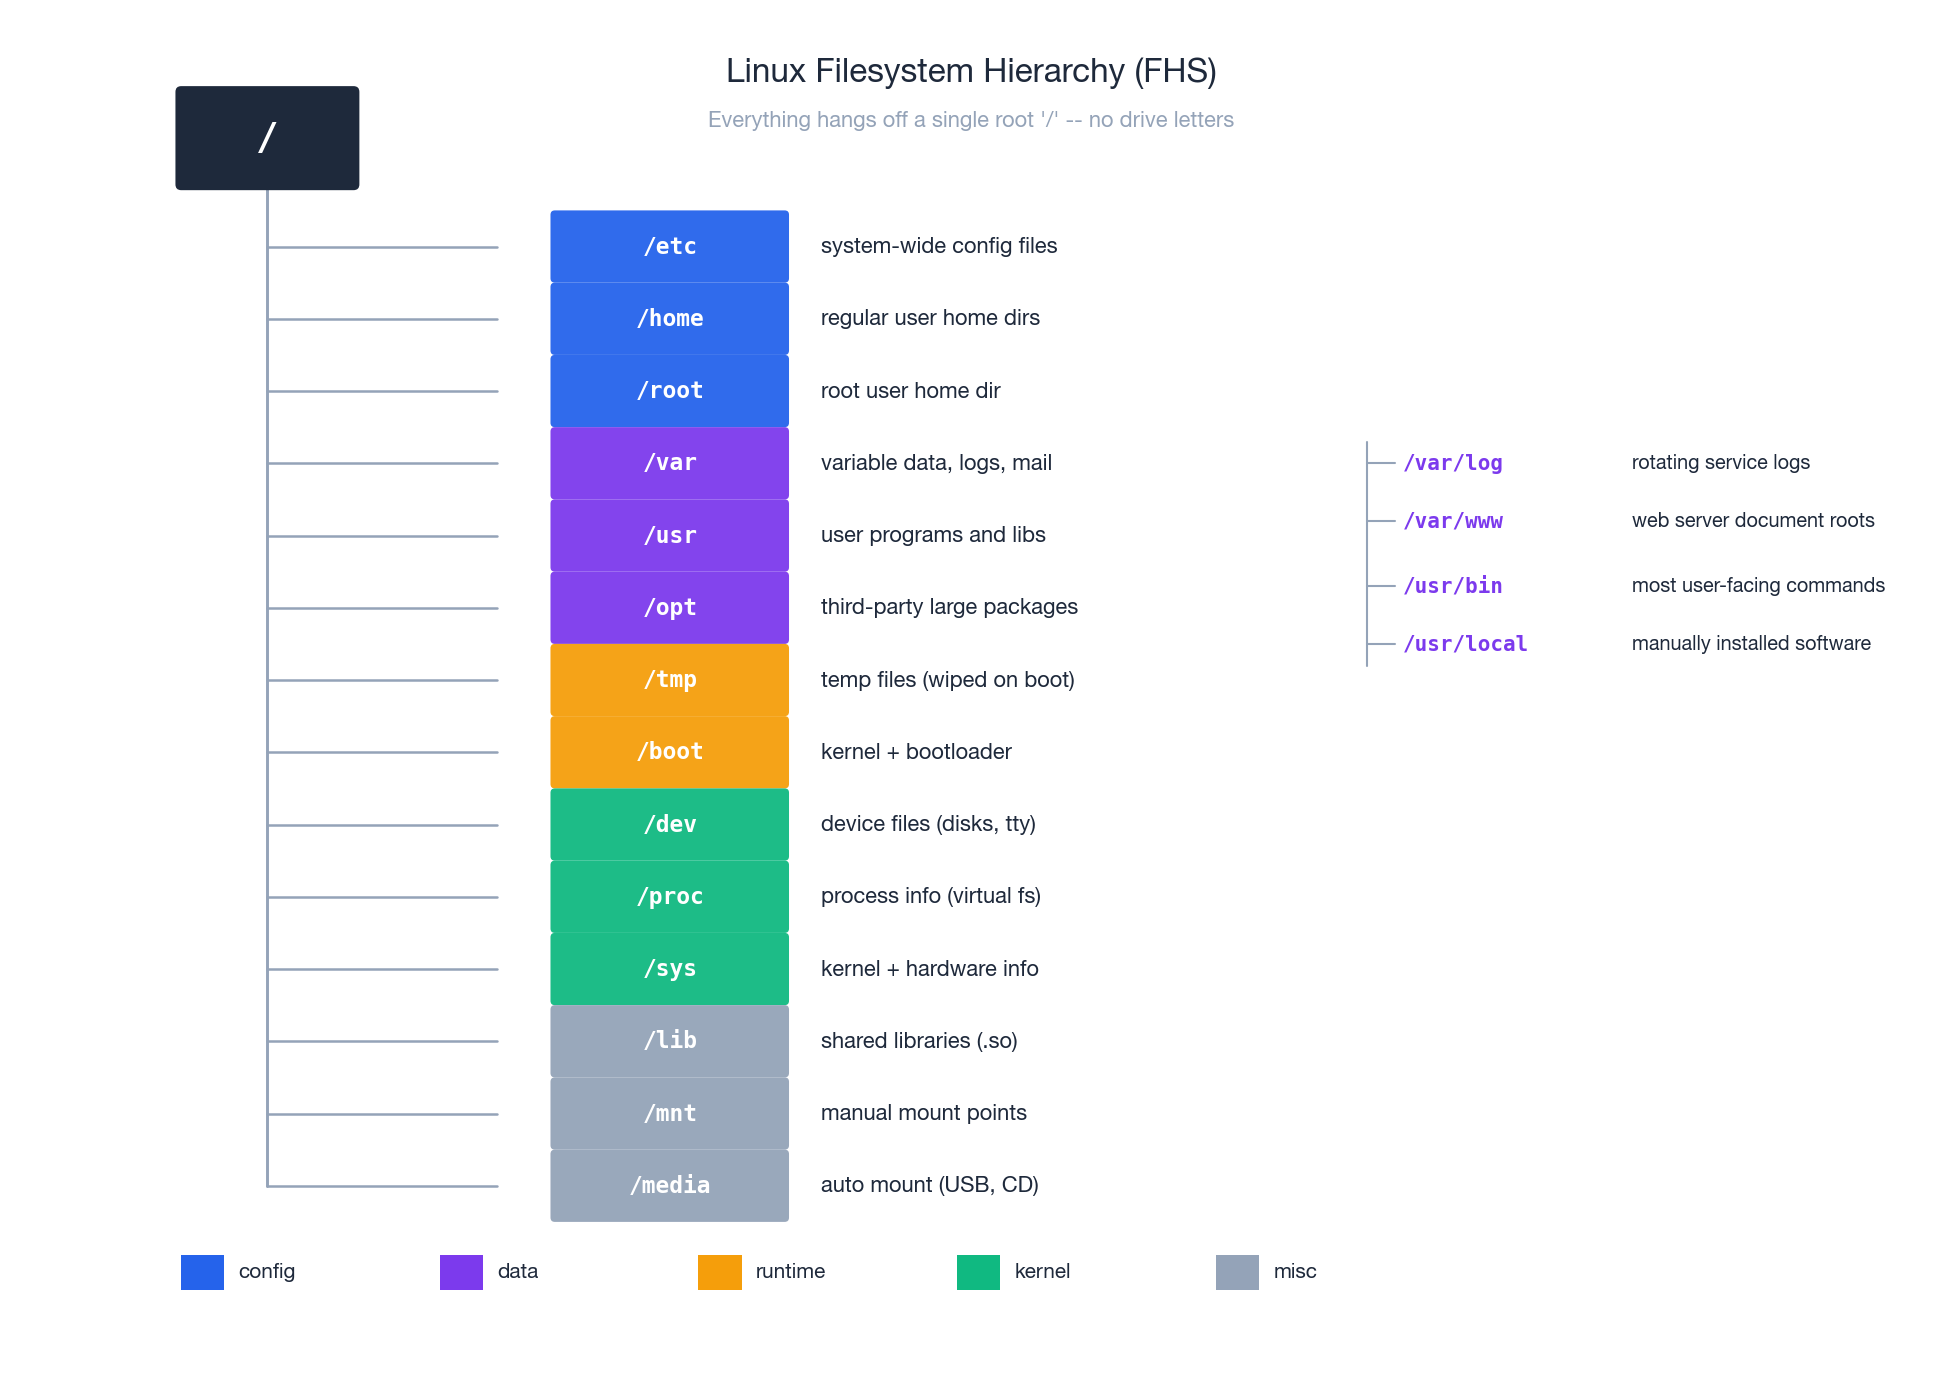This screenshot has height=1375, width=1943.
Task: Select the /tmp directory block
Action: click(669, 680)
